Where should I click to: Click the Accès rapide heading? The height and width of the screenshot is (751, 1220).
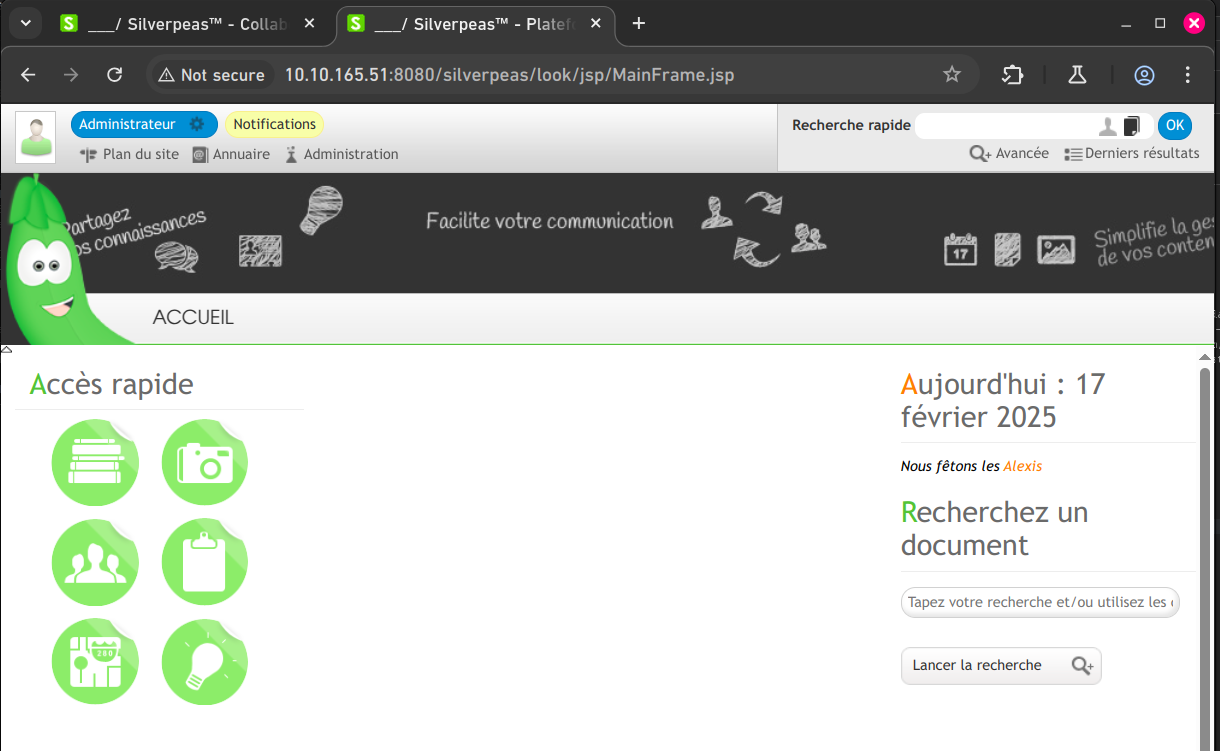(x=112, y=384)
